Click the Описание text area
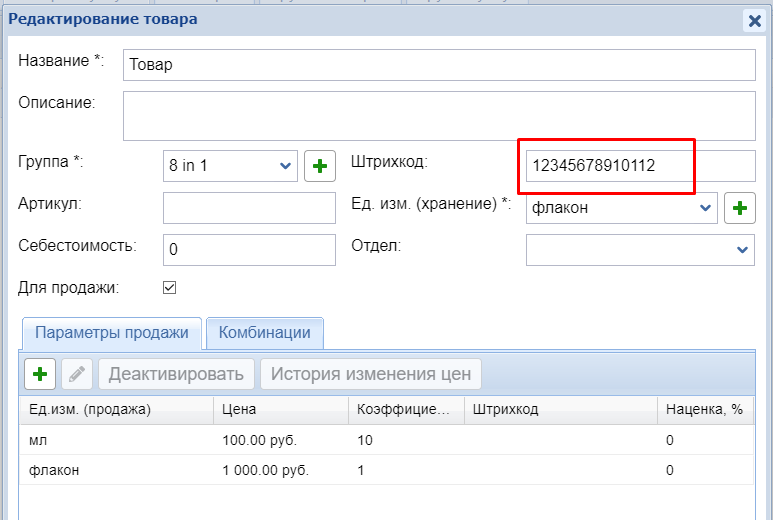Image resolution: width=773 pixels, height=520 pixels. 438,115
